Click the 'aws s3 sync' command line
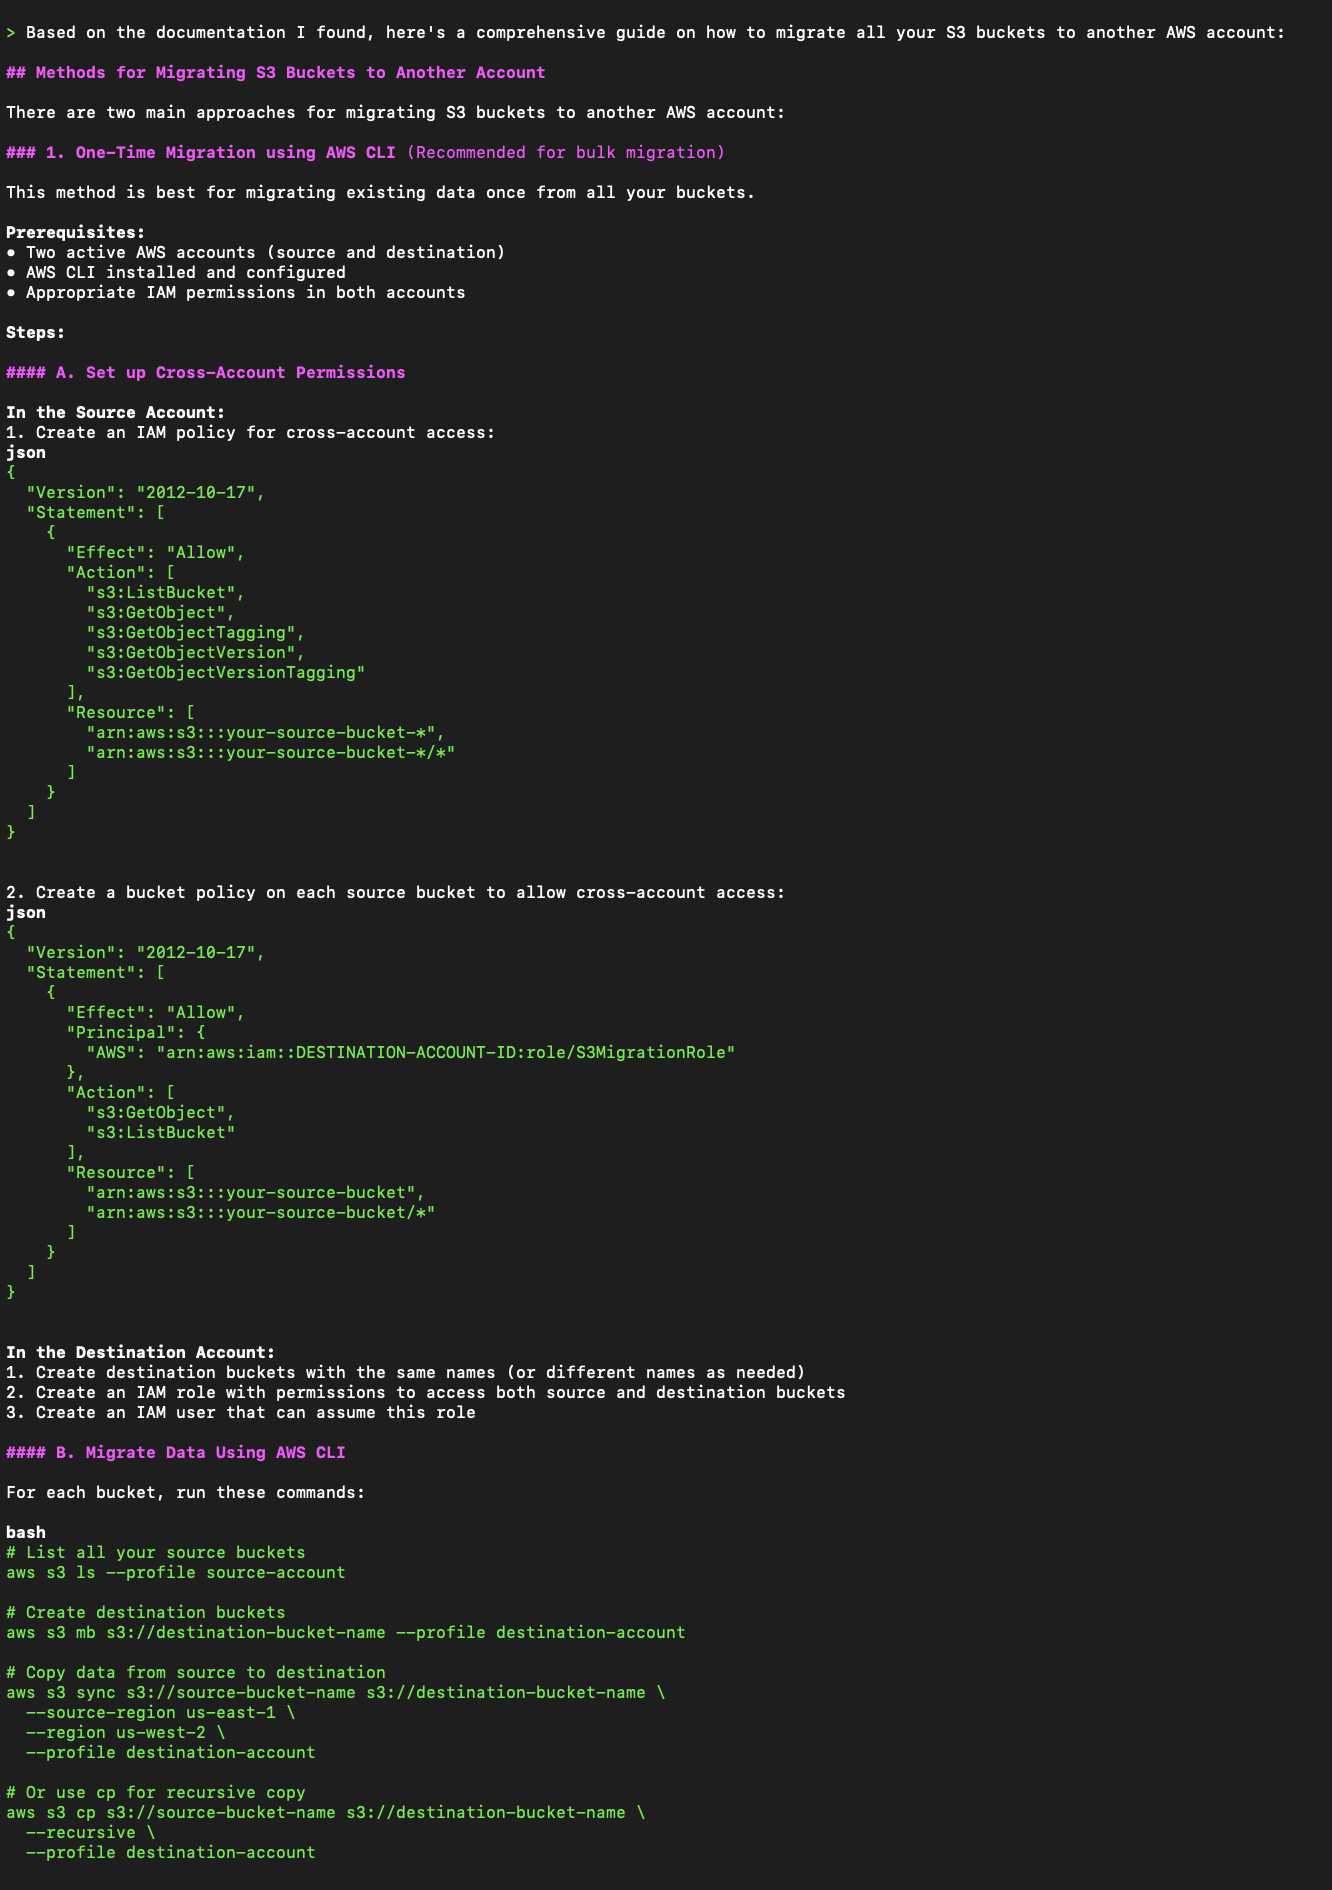The image size is (1332, 1890). [x=336, y=1692]
